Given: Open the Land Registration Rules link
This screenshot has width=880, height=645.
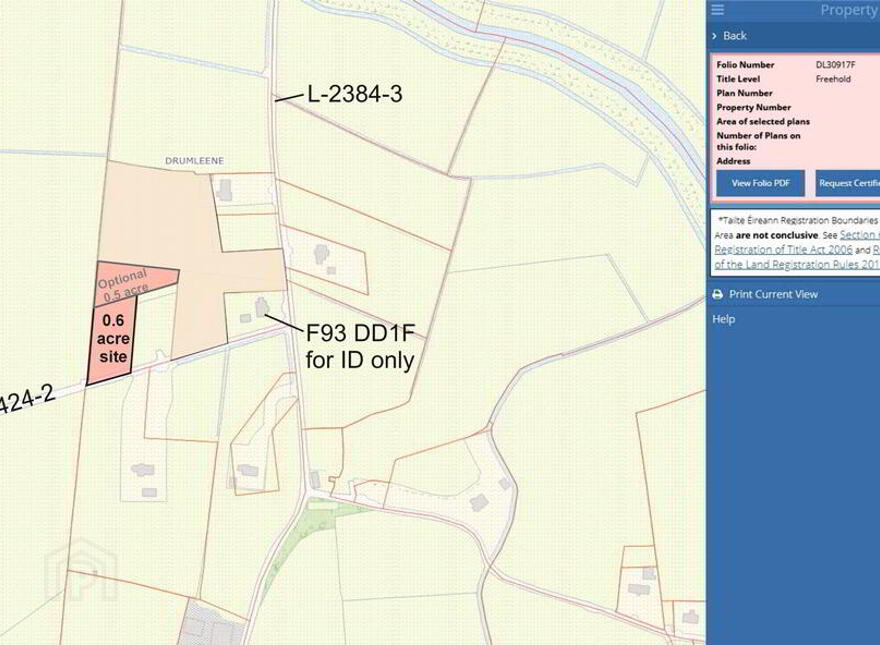Looking at the screenshot, I should [796, 264].
